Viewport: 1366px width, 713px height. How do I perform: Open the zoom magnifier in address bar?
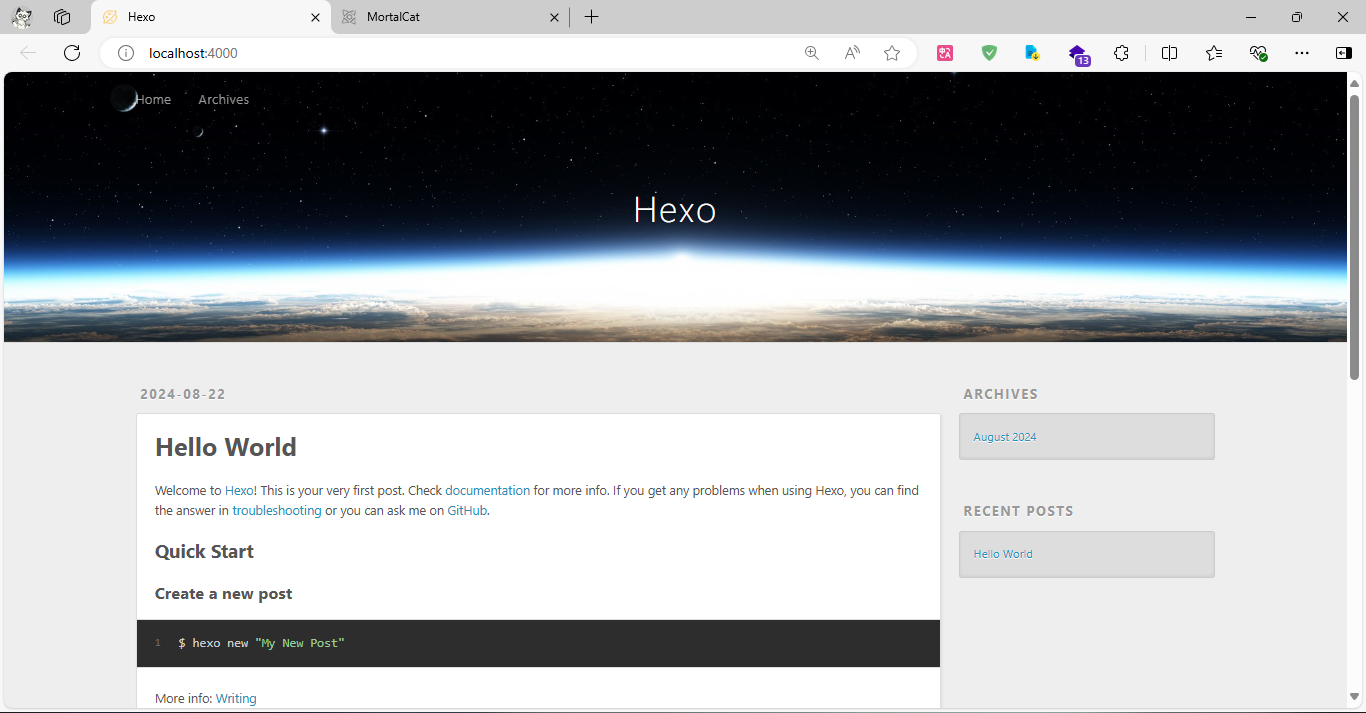tap(812, 53)
